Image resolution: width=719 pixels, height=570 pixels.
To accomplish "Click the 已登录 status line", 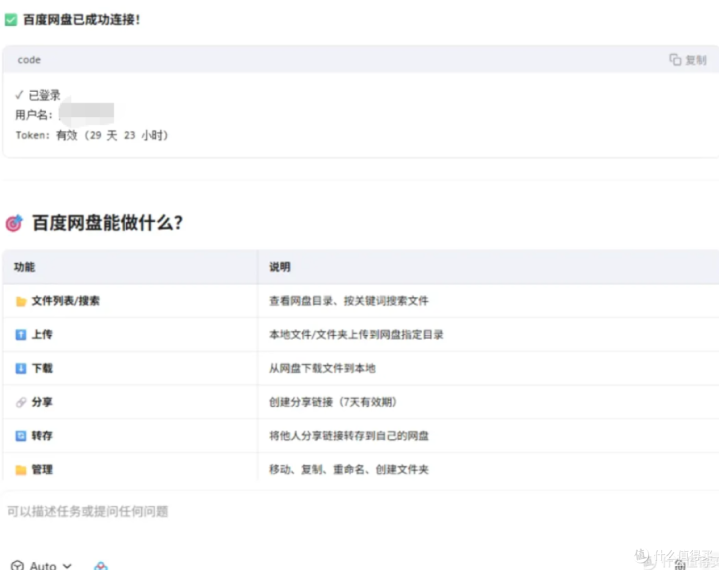I will pyautogui.click(x=38, y=95).
